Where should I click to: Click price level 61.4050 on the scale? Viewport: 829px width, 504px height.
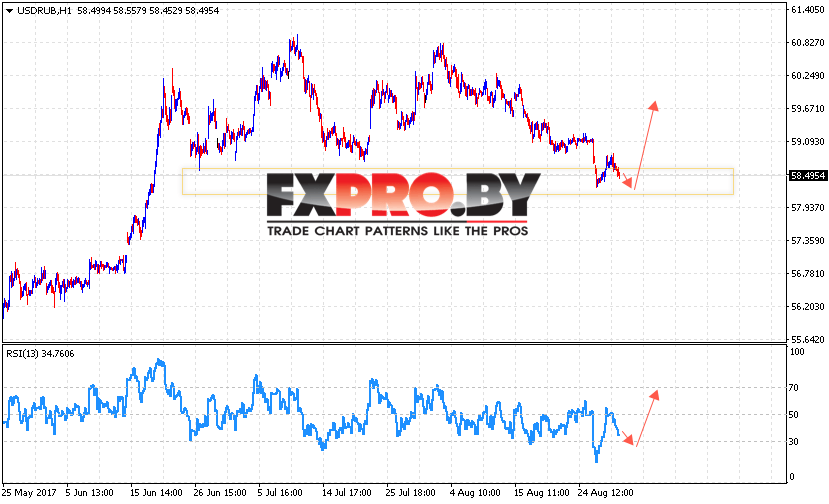pyautogui.click(x=807, y=10)
